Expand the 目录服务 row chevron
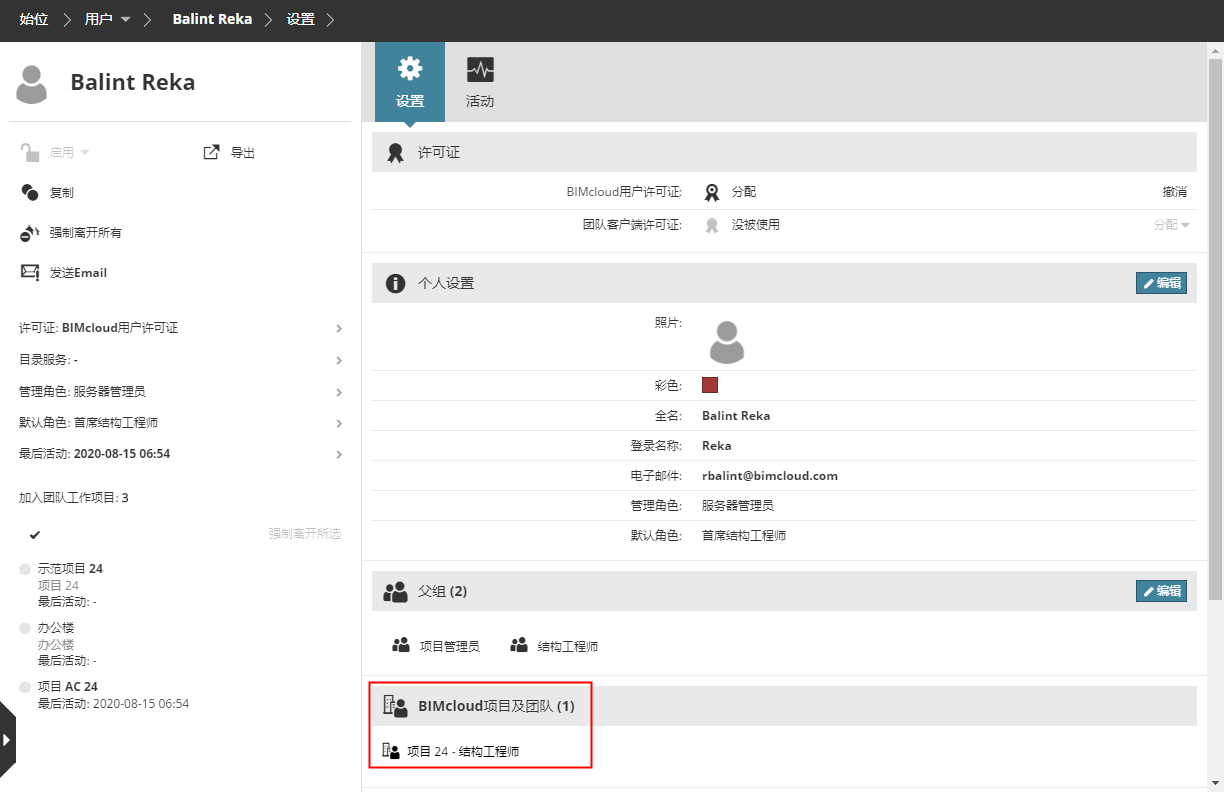 coord(339,360)
